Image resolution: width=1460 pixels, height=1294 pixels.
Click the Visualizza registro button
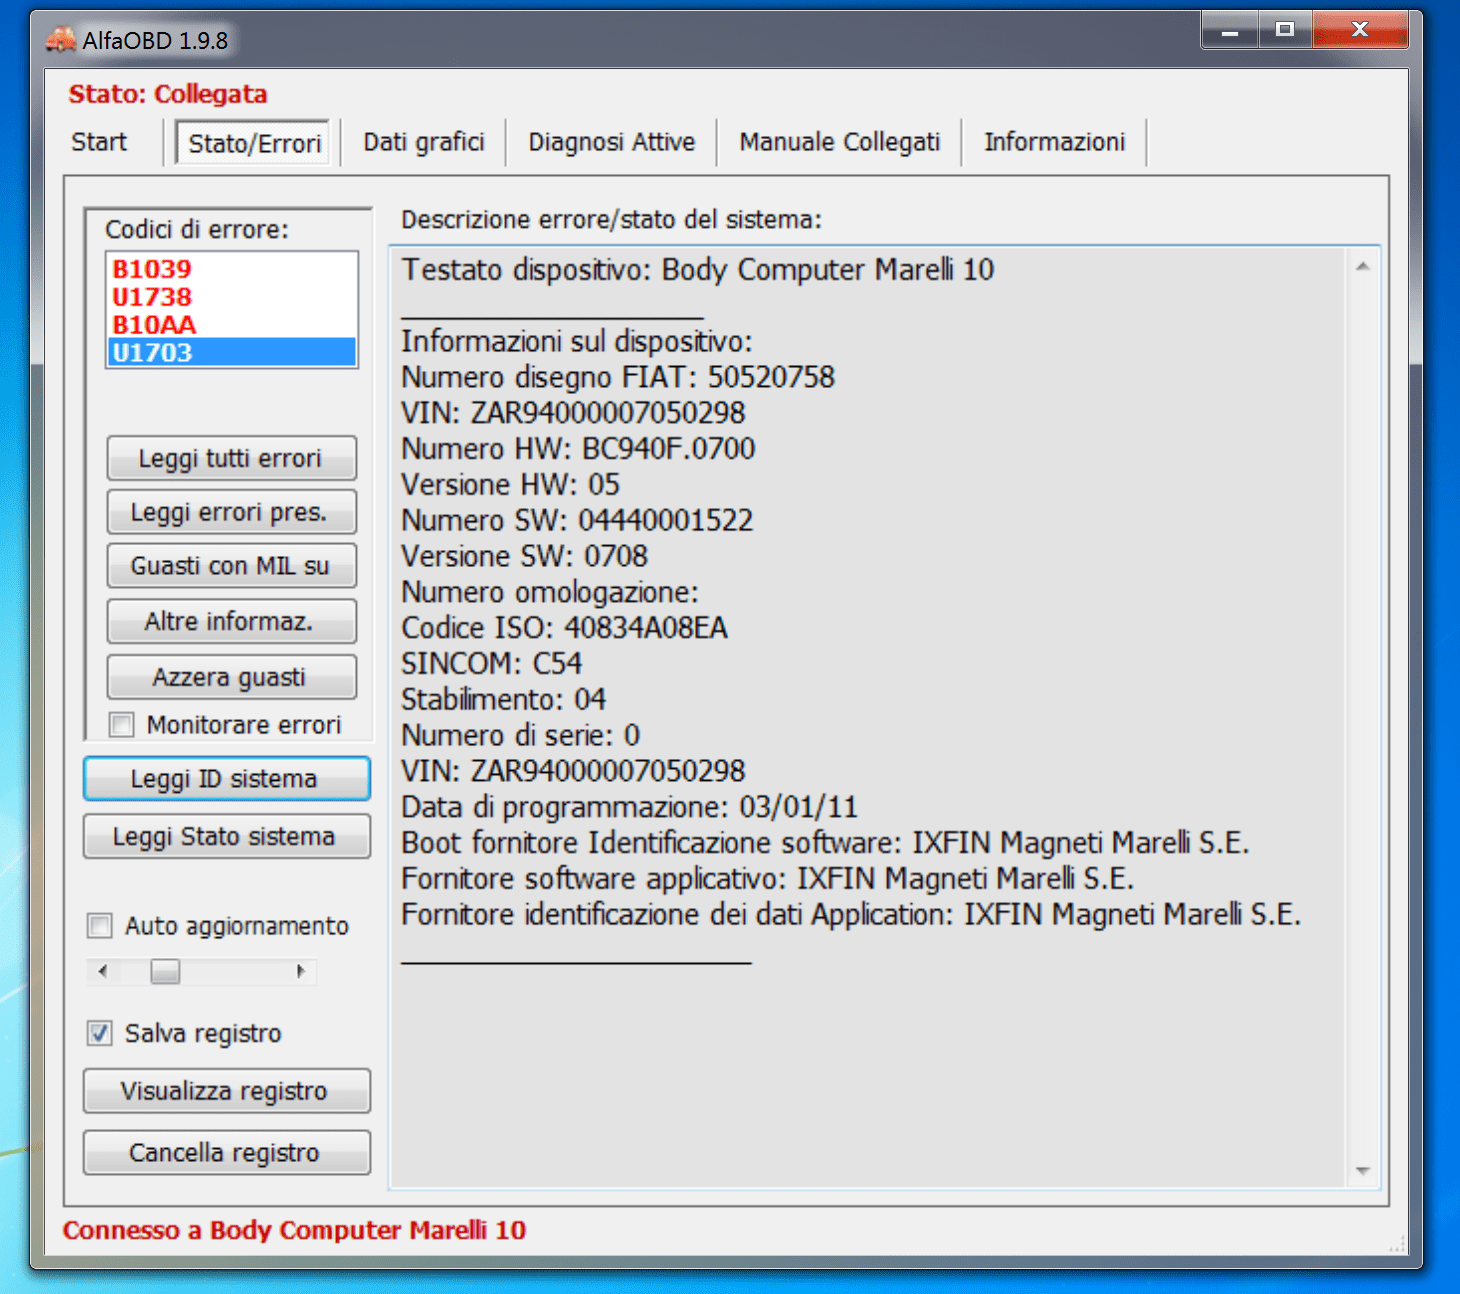(226, 1091)
